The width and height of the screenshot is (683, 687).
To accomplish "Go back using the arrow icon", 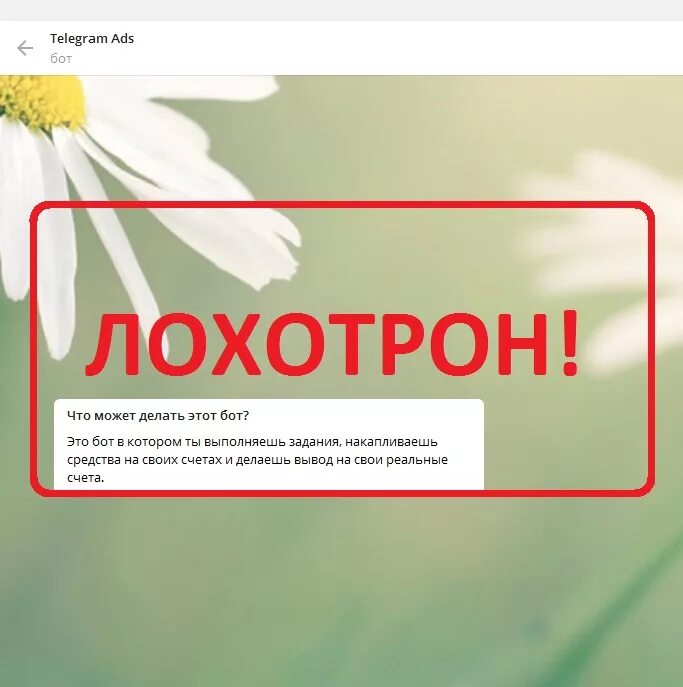I will click(25, 48).
